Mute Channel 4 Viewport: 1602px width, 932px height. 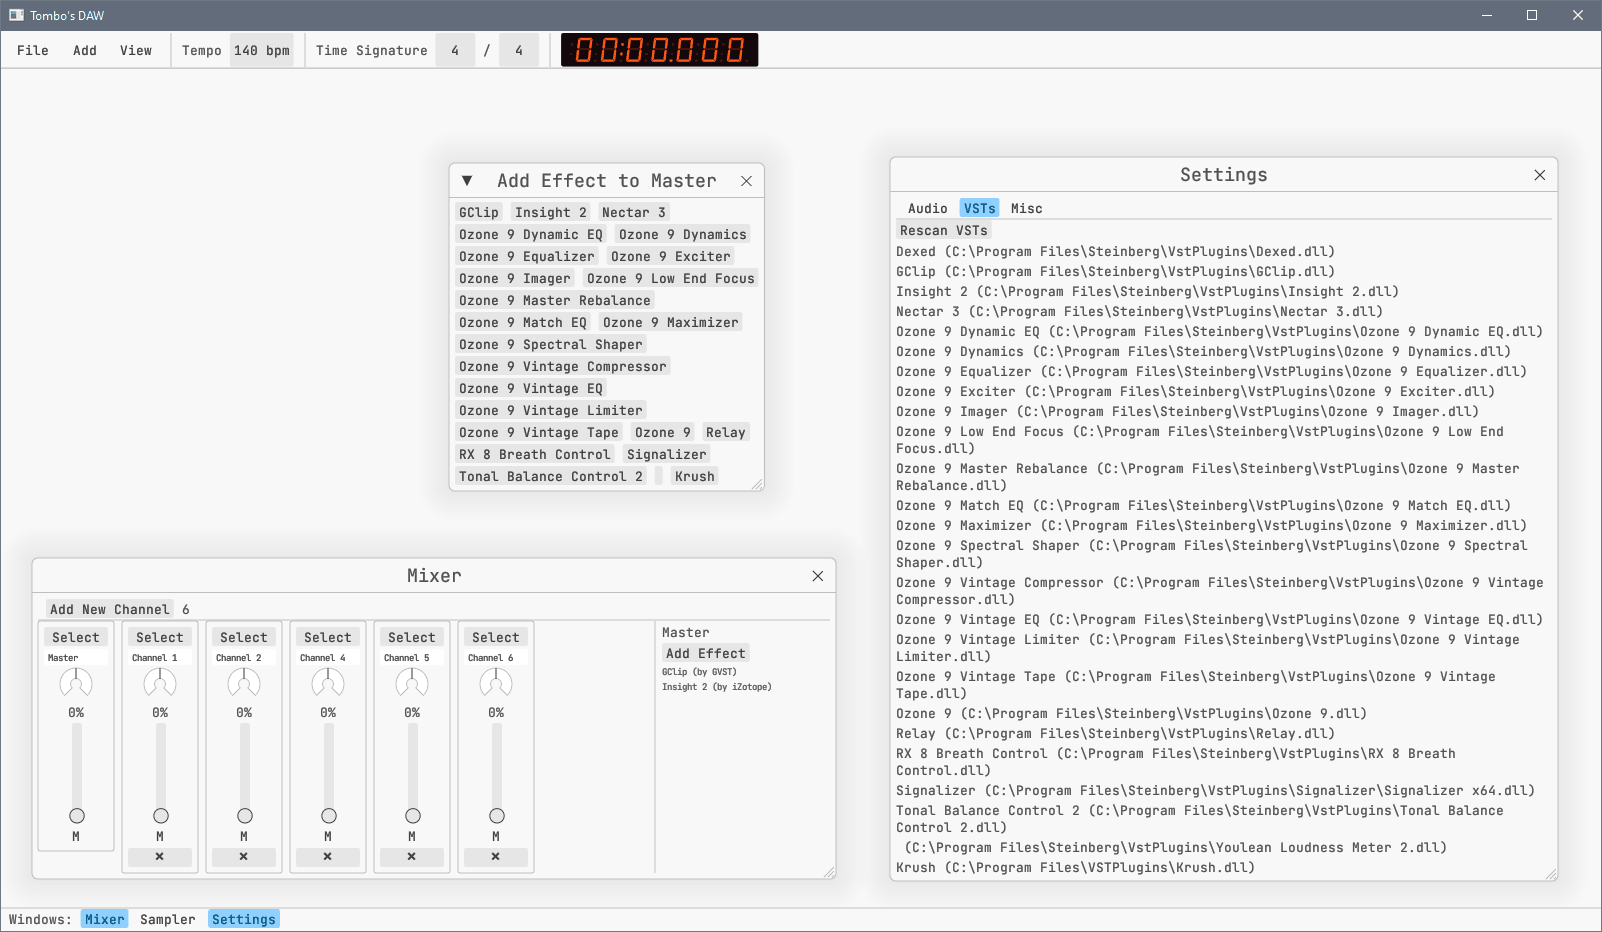point(328,837)
